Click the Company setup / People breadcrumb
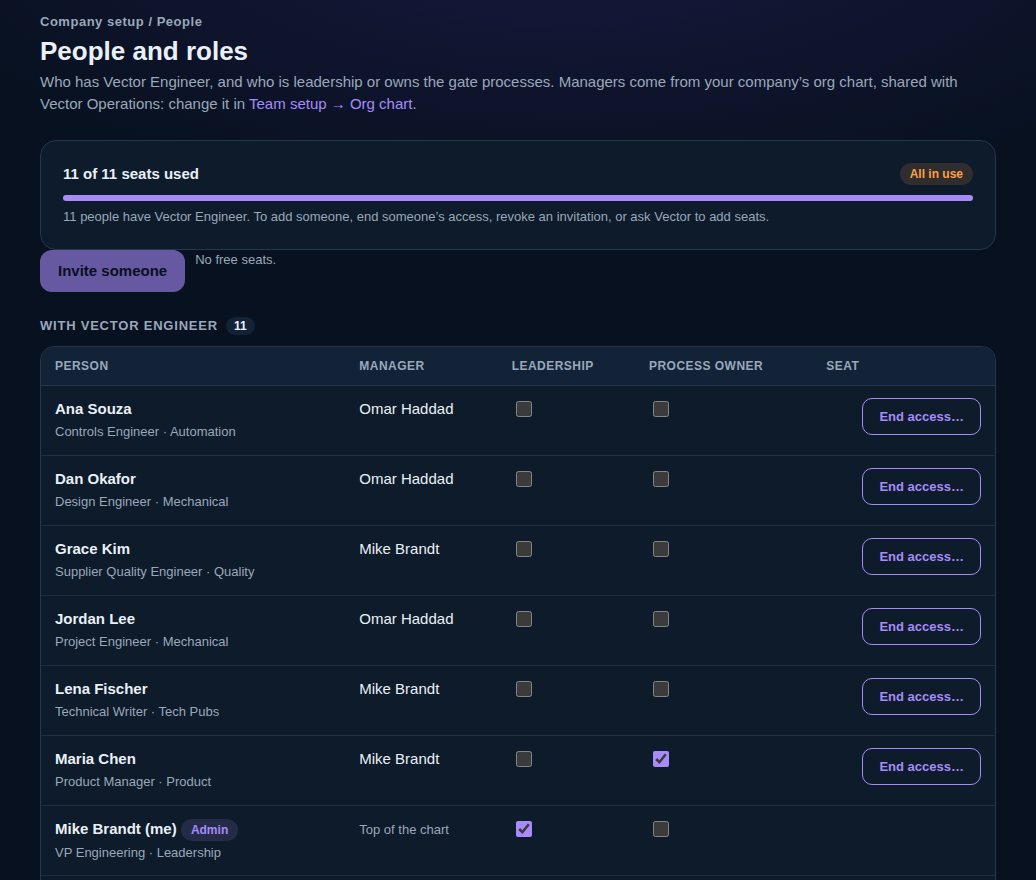The width and height of the screenshot is (1036, 880). click(x=121, y=22)
